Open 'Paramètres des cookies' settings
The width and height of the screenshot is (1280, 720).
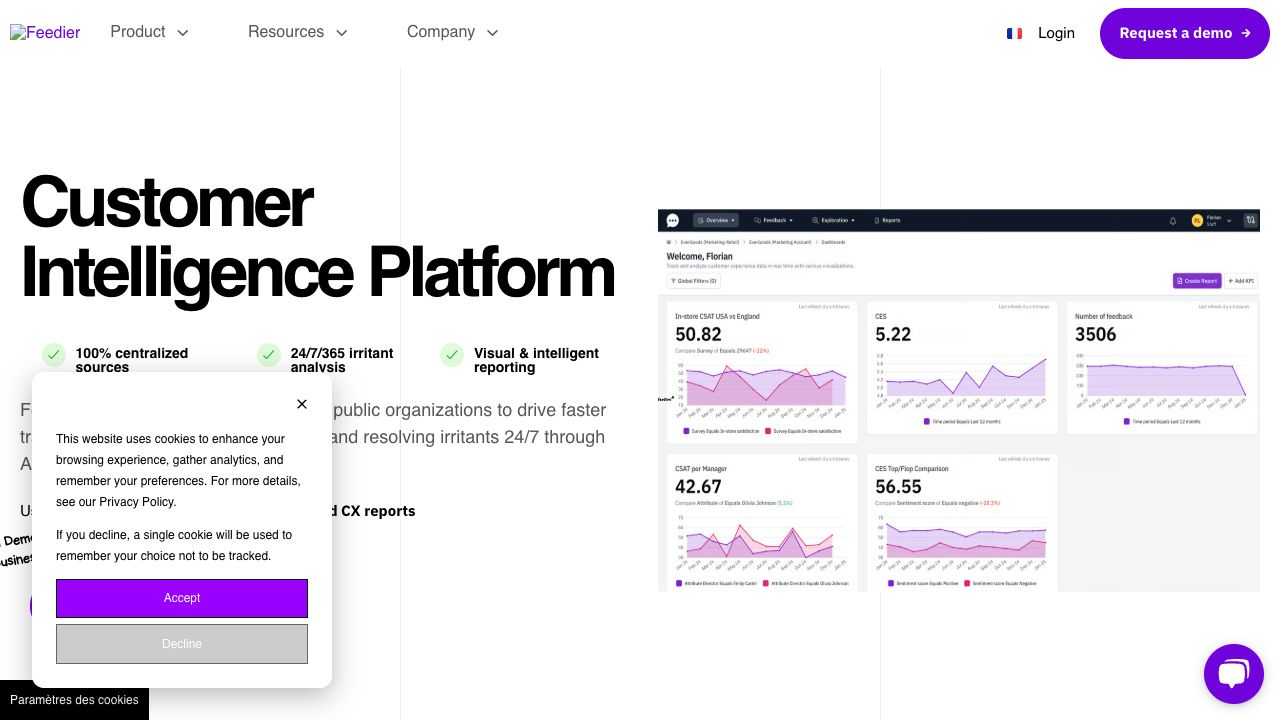[74, 700]
